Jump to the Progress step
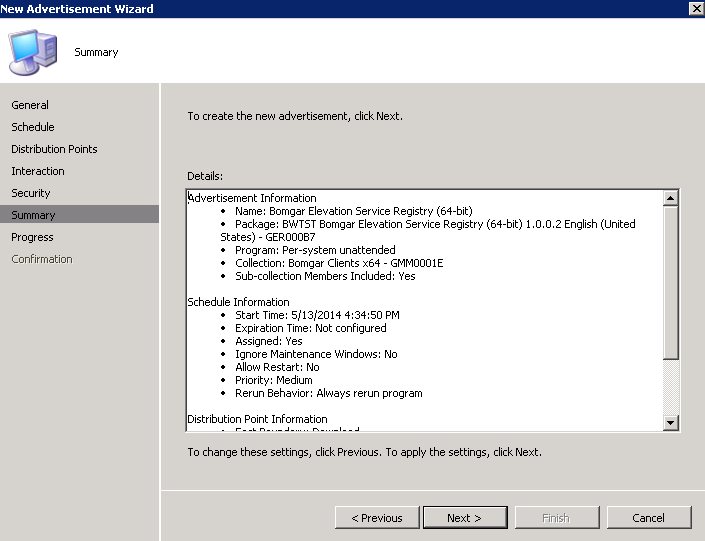705x541 pixels. [x=32, y=237]
